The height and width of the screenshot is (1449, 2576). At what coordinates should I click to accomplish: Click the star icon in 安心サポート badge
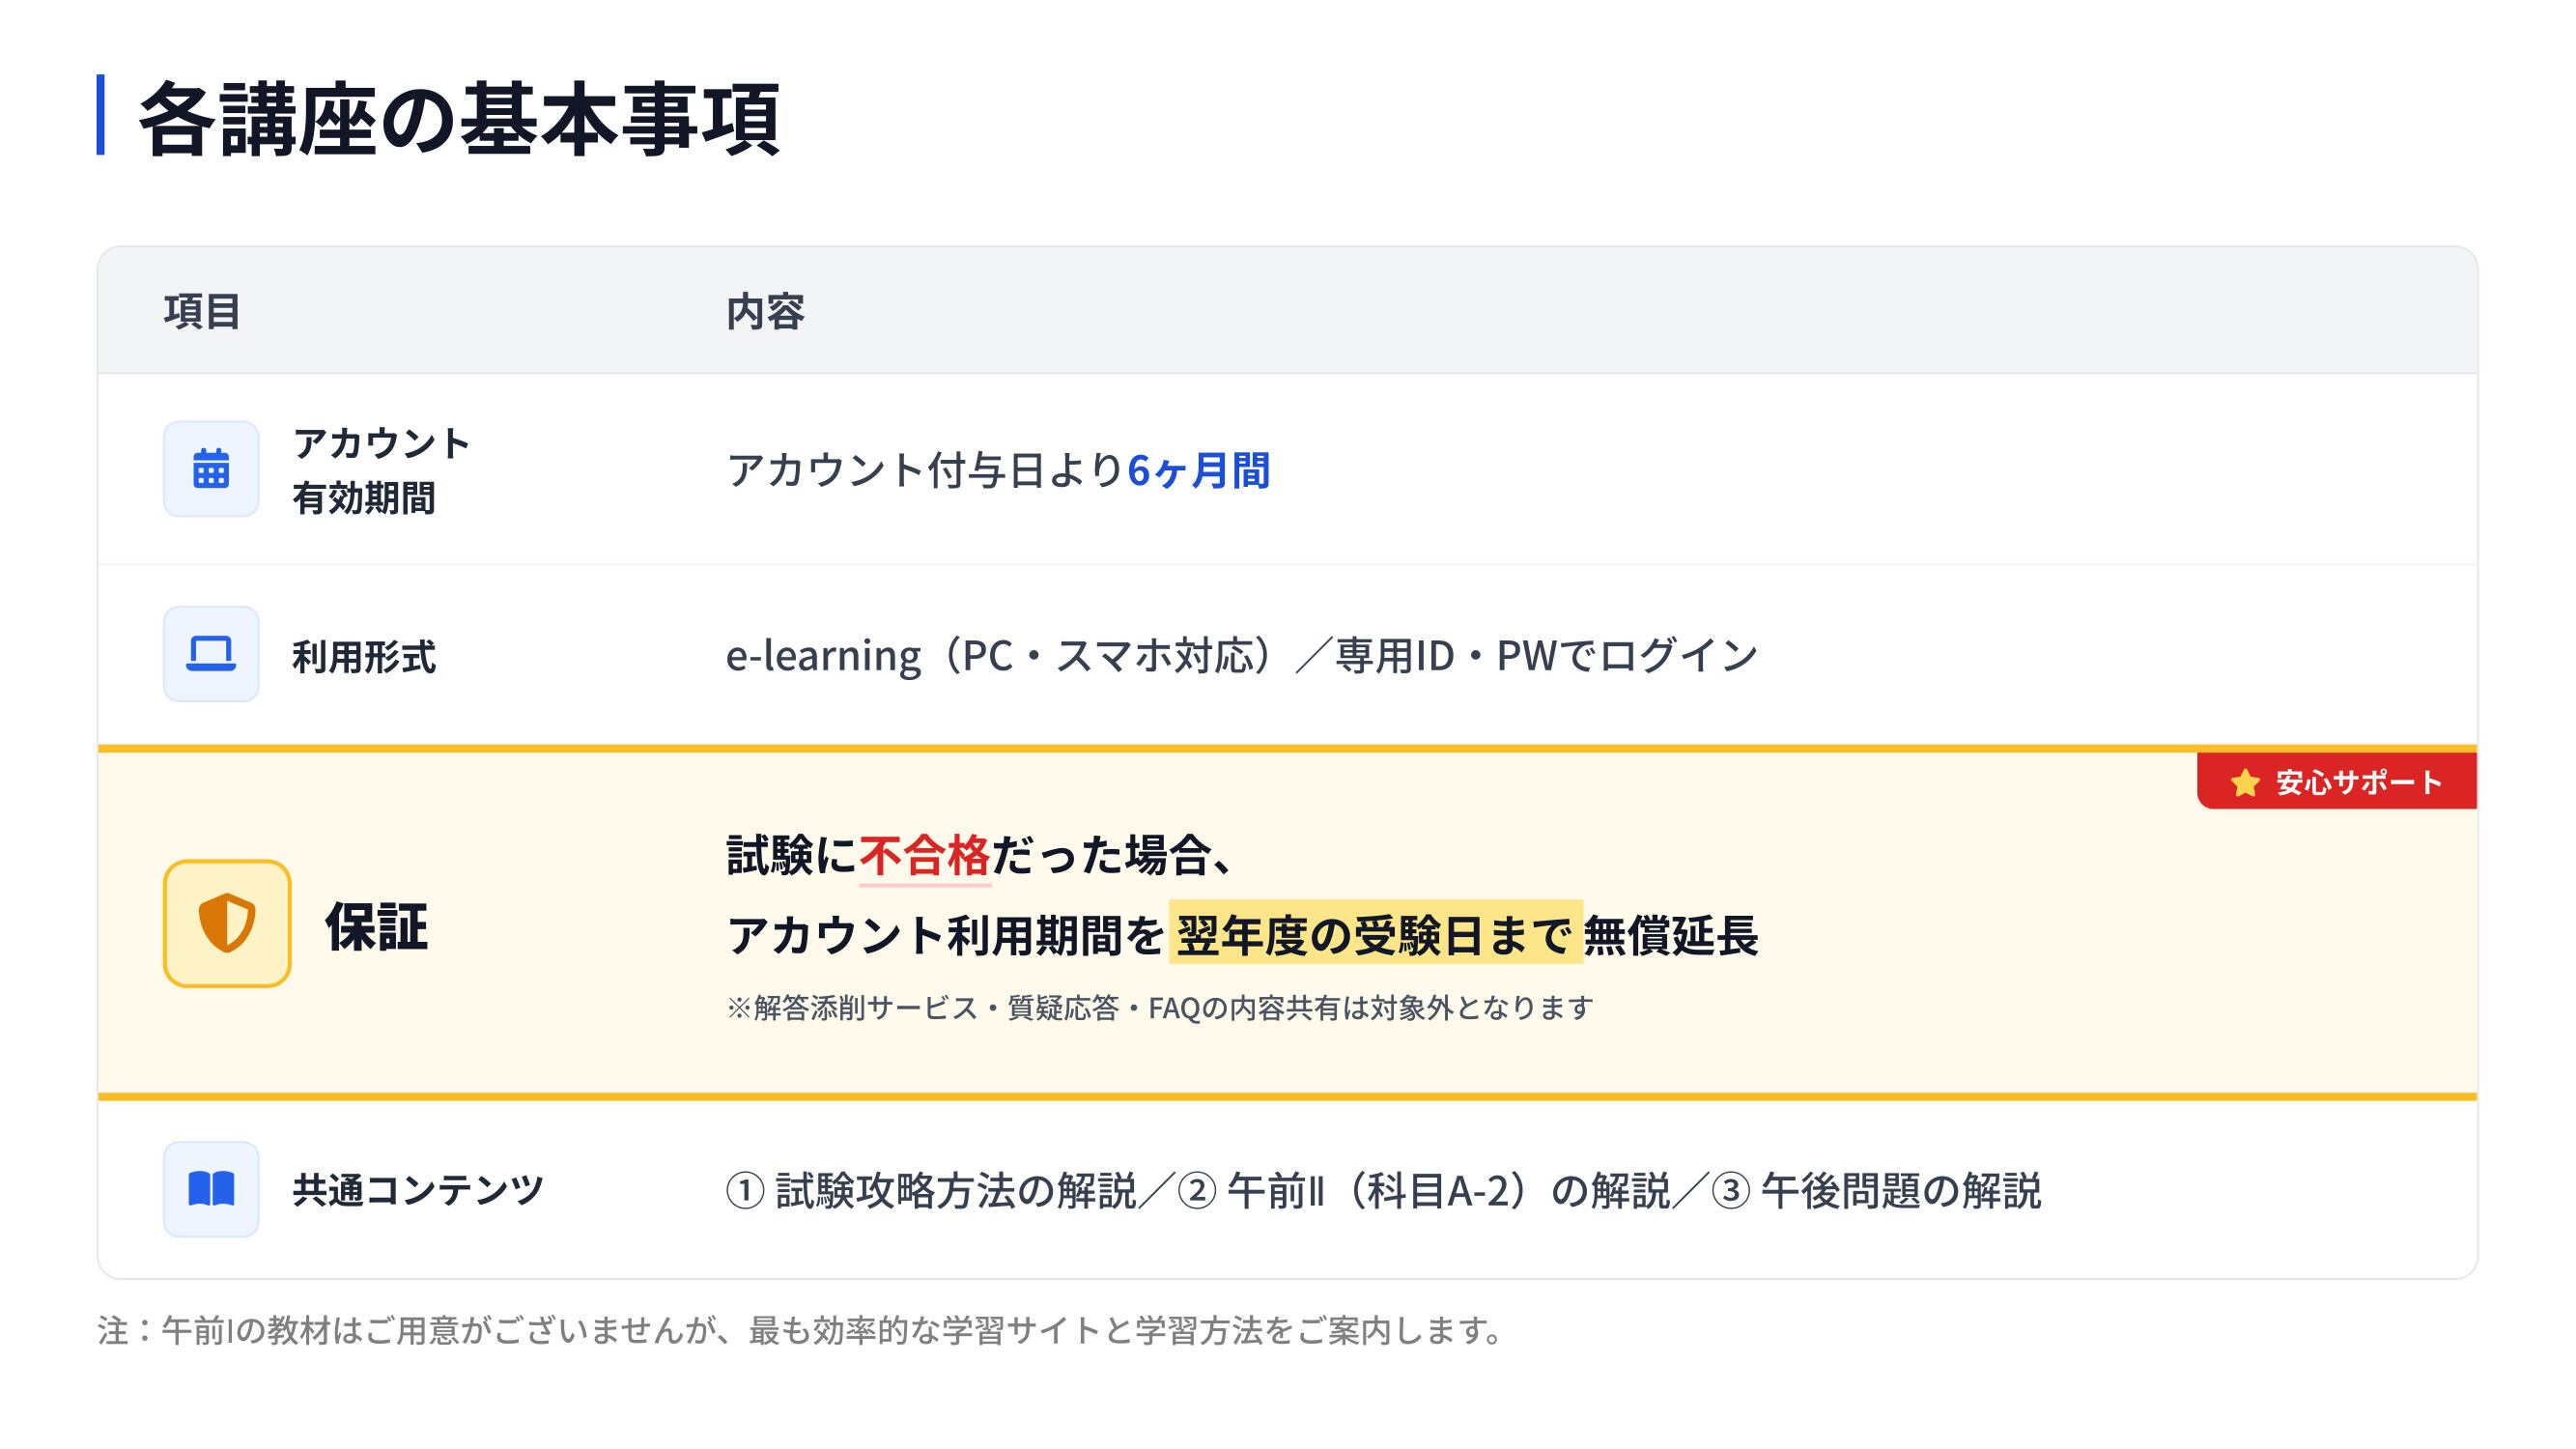(x=2245, y=782)
